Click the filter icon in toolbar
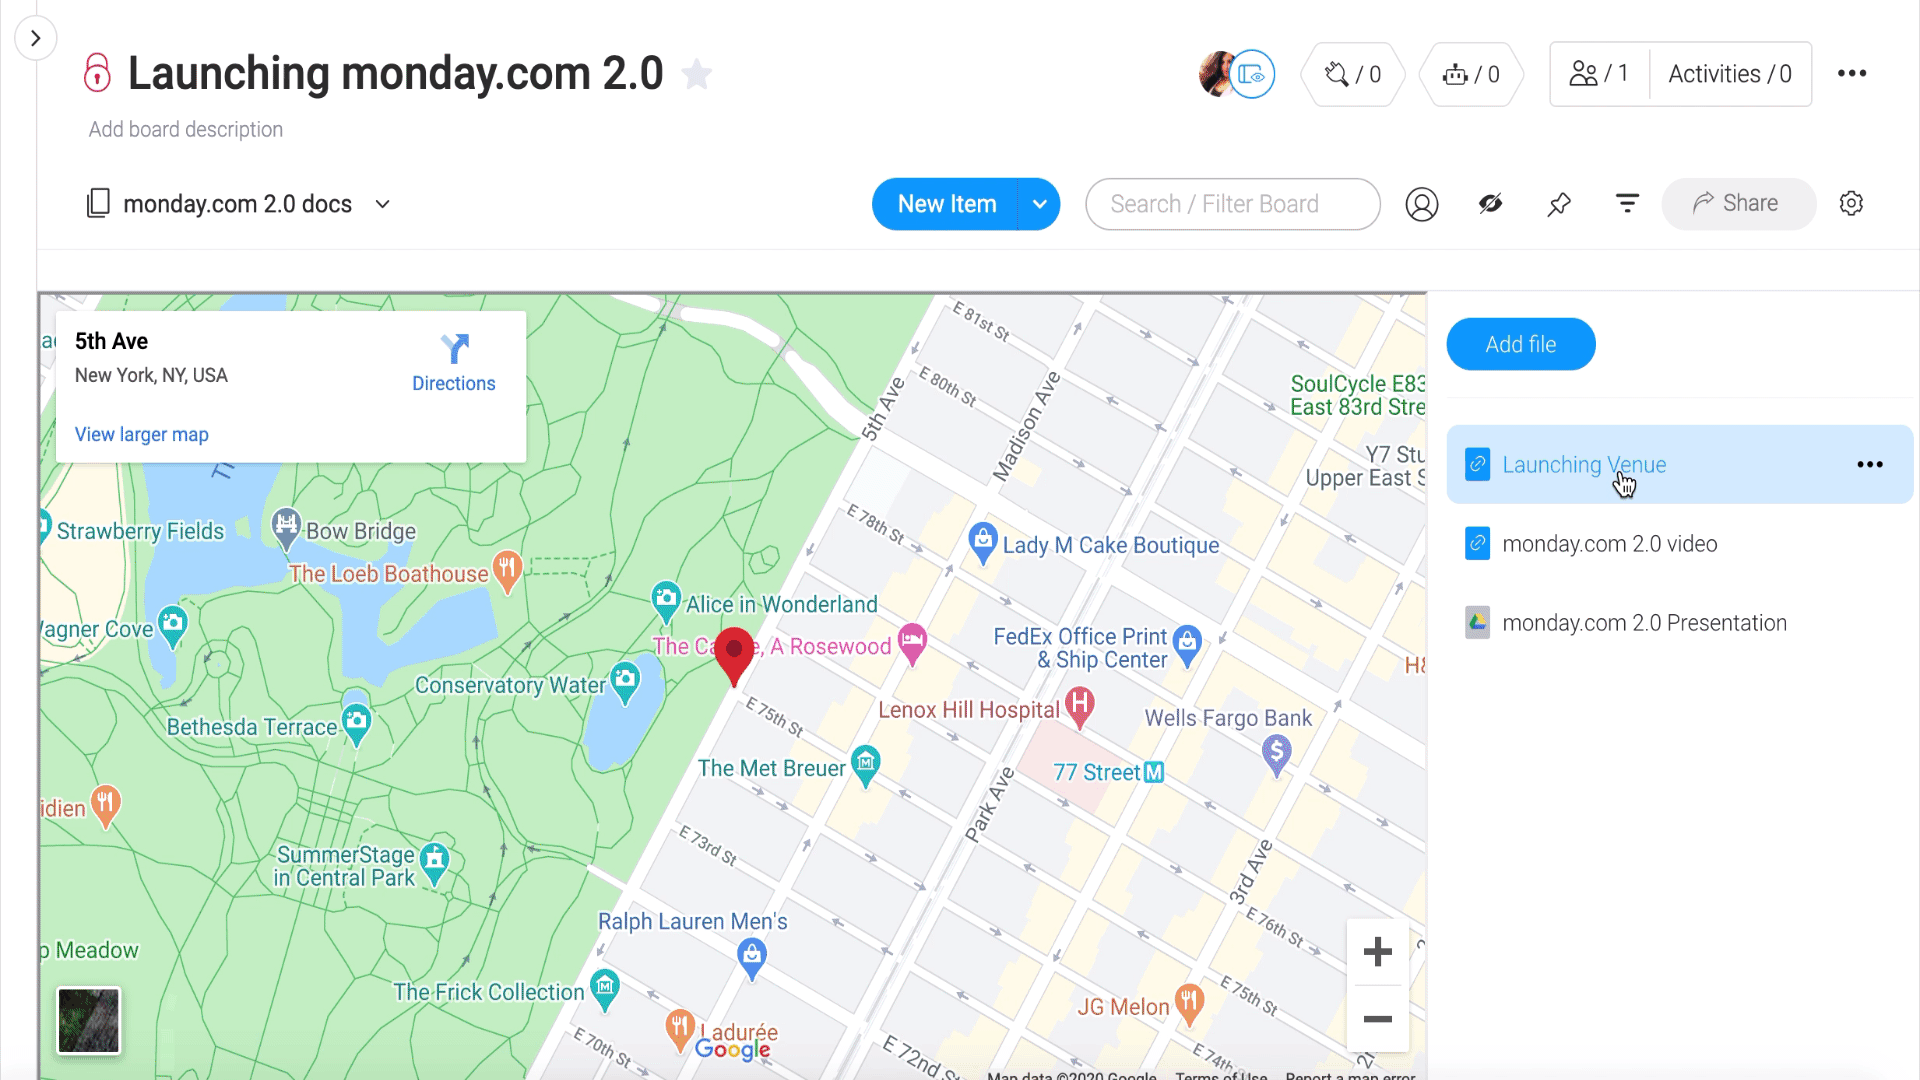 1627,203
